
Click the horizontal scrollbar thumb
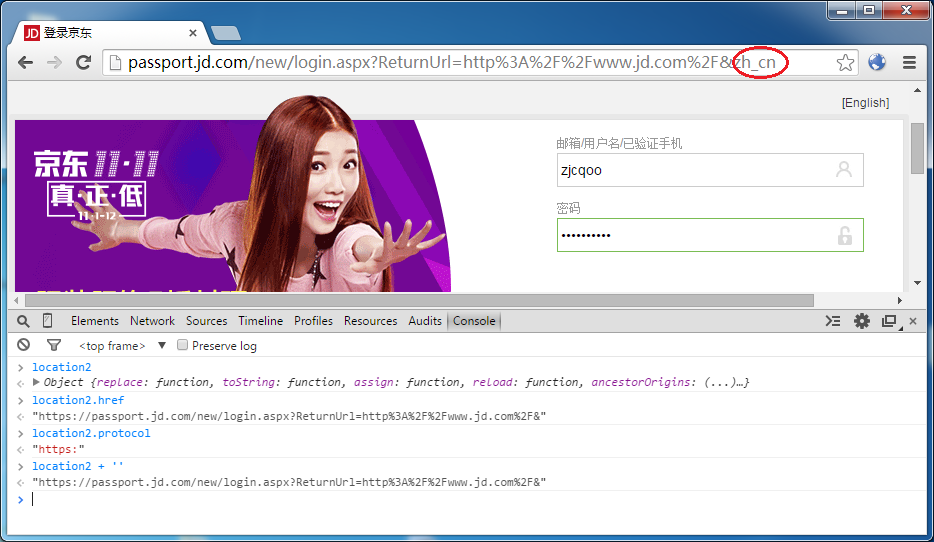click(x=419, y=300)
